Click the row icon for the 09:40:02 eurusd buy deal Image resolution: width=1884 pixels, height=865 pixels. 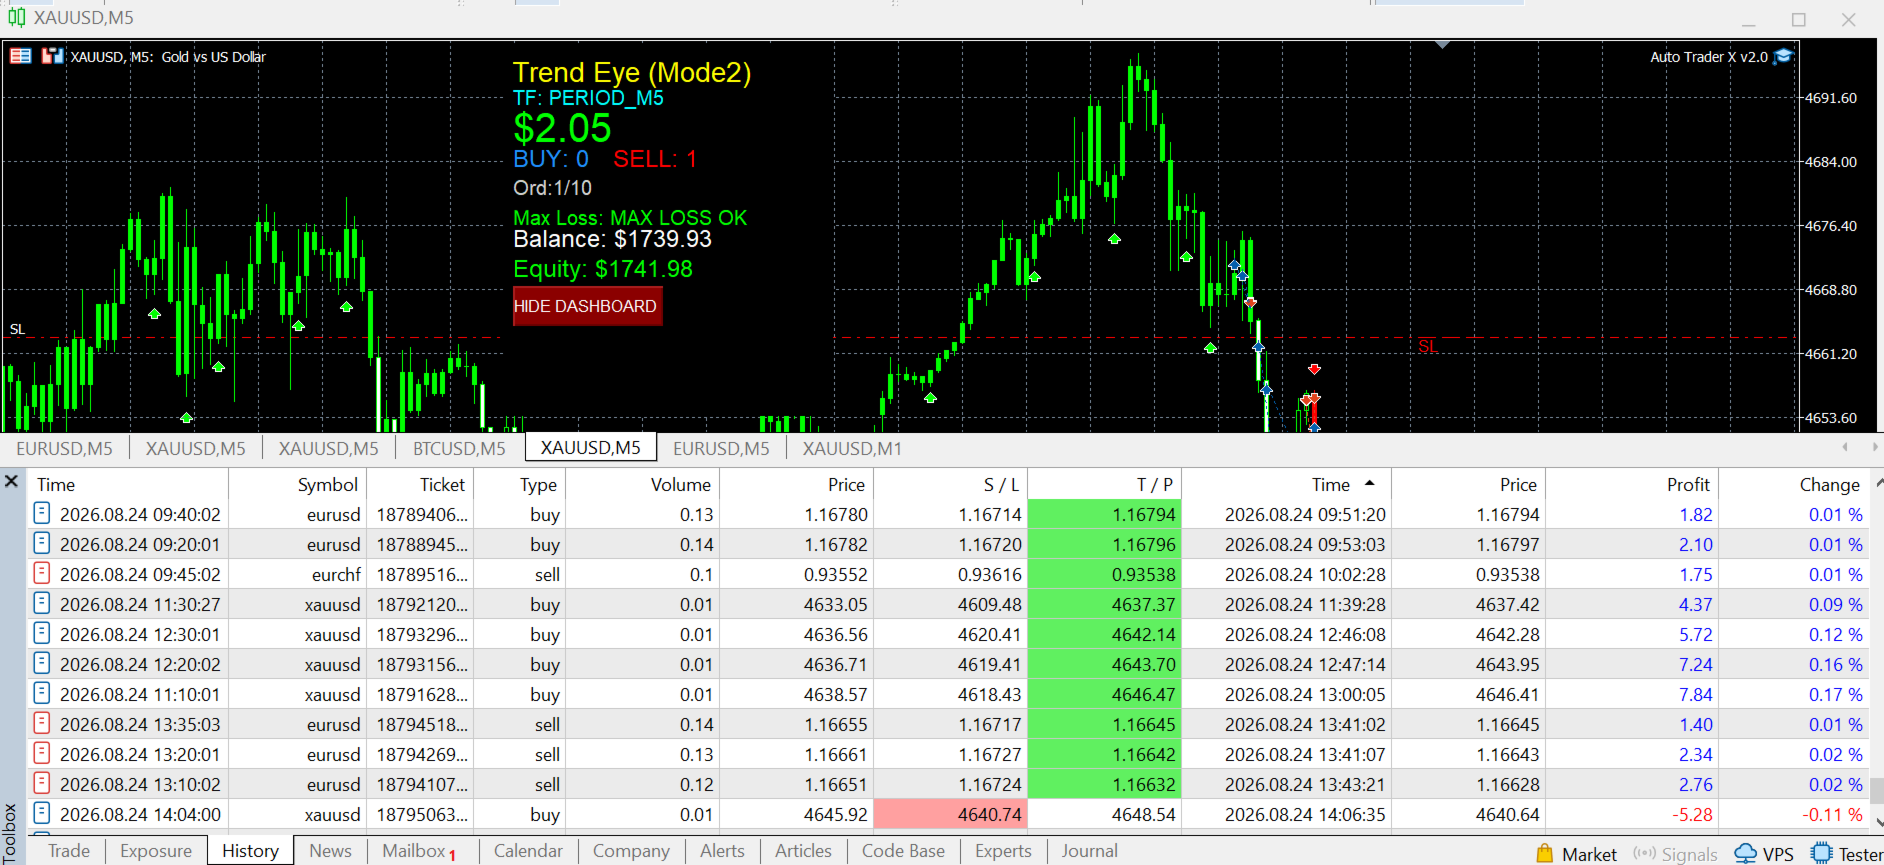(x=42, y=514)
